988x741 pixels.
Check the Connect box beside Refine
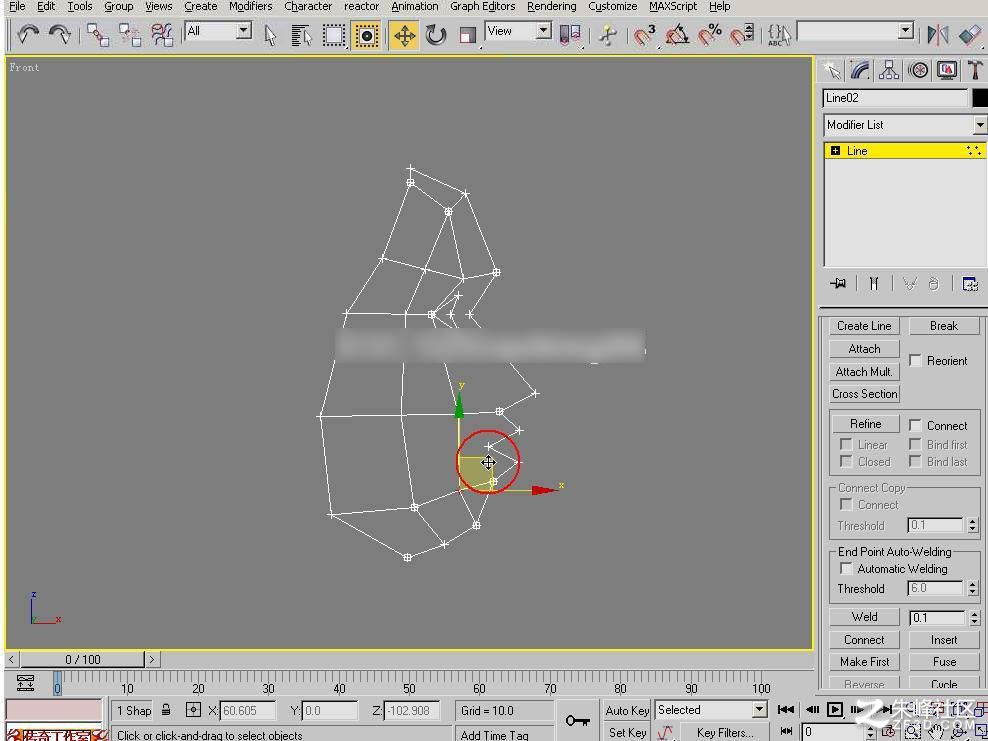[x=915, y=425]
